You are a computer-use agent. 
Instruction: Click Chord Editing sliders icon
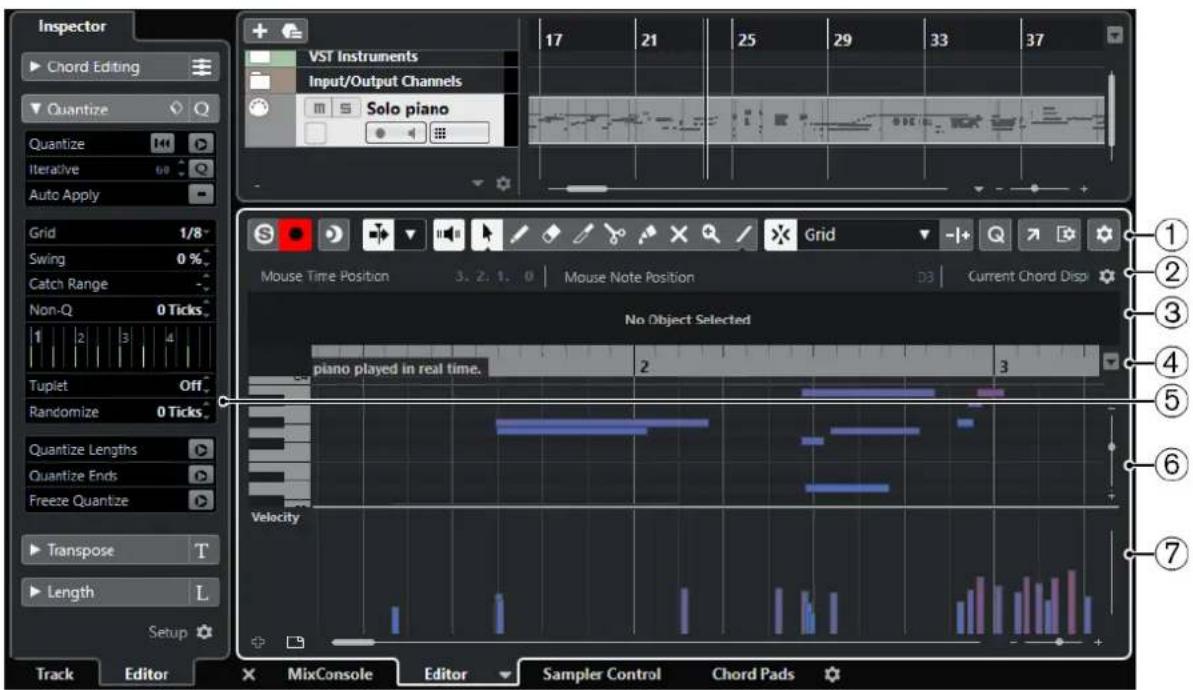[202, 67]
